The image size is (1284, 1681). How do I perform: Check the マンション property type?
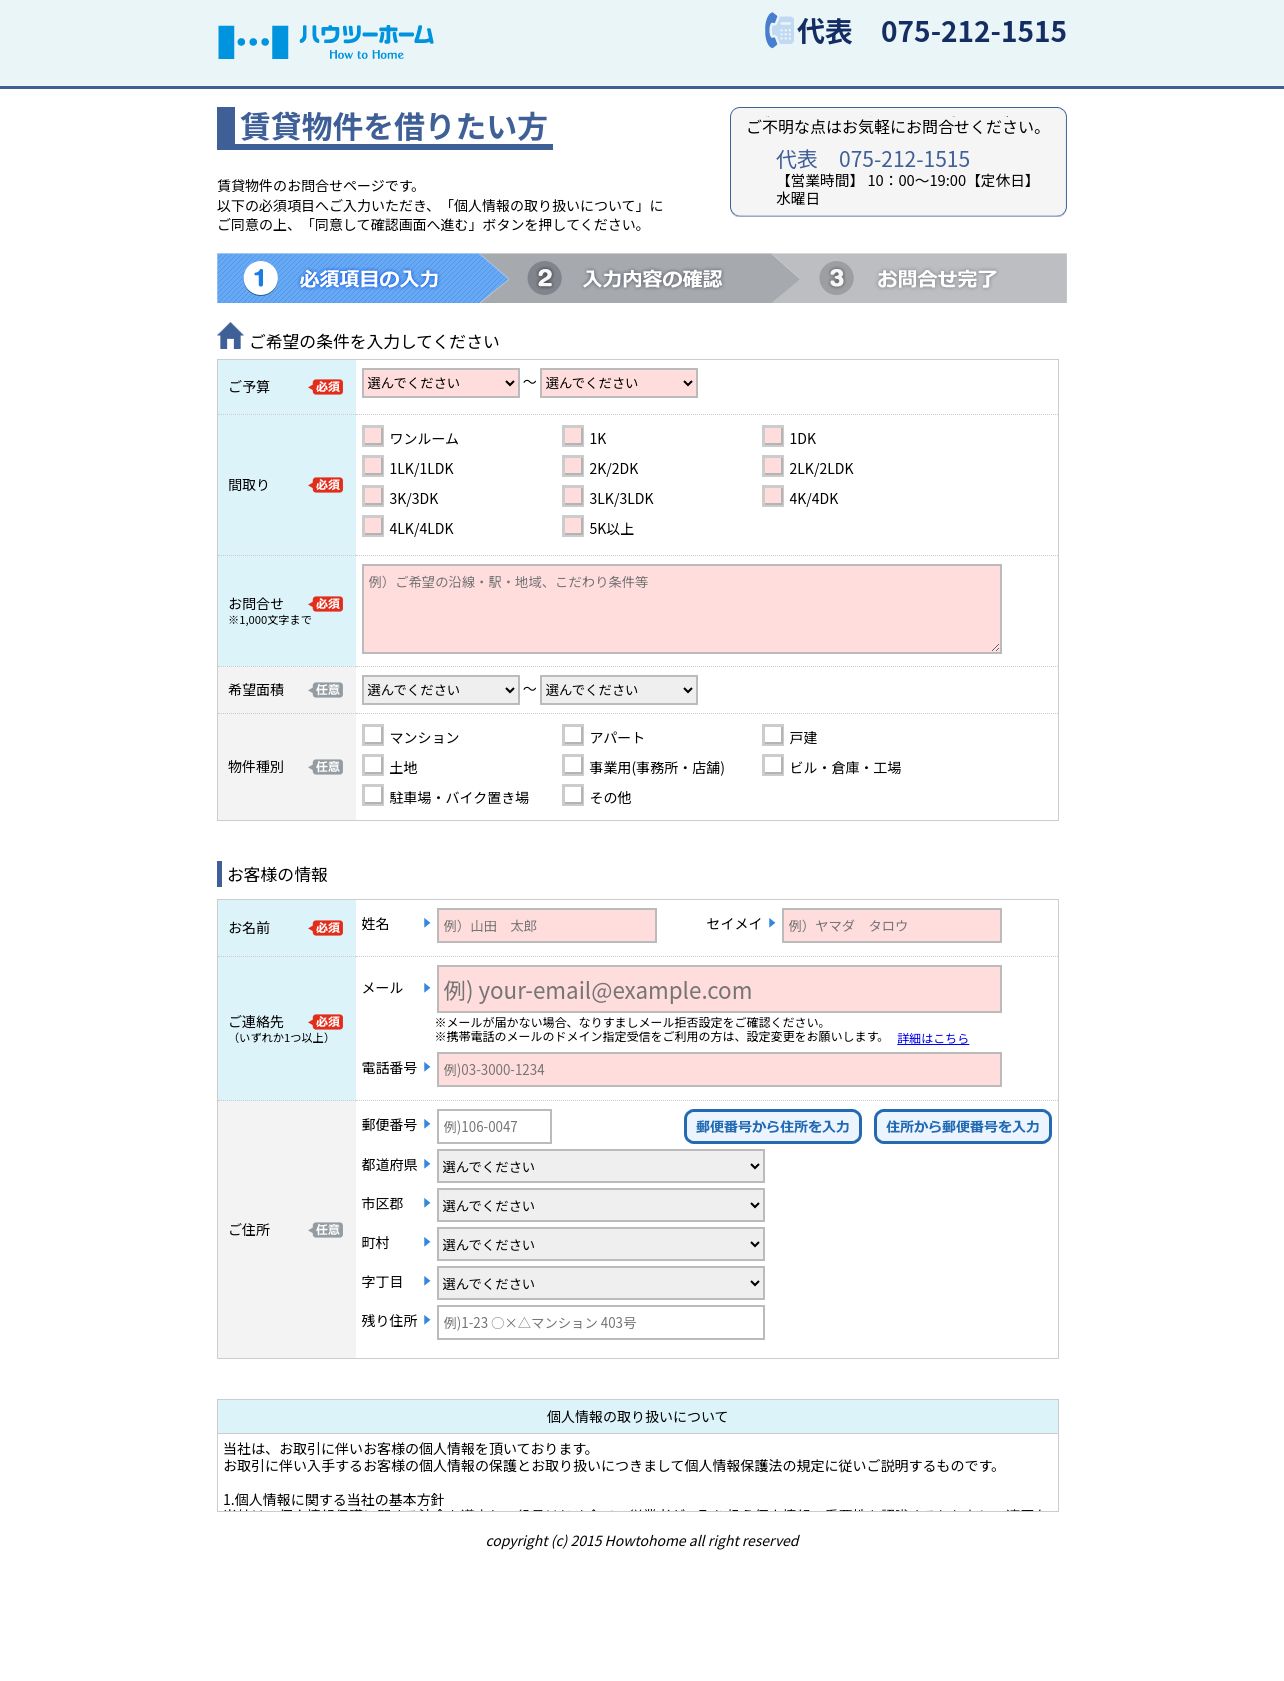pyautogui.click(x=373, y=735)
